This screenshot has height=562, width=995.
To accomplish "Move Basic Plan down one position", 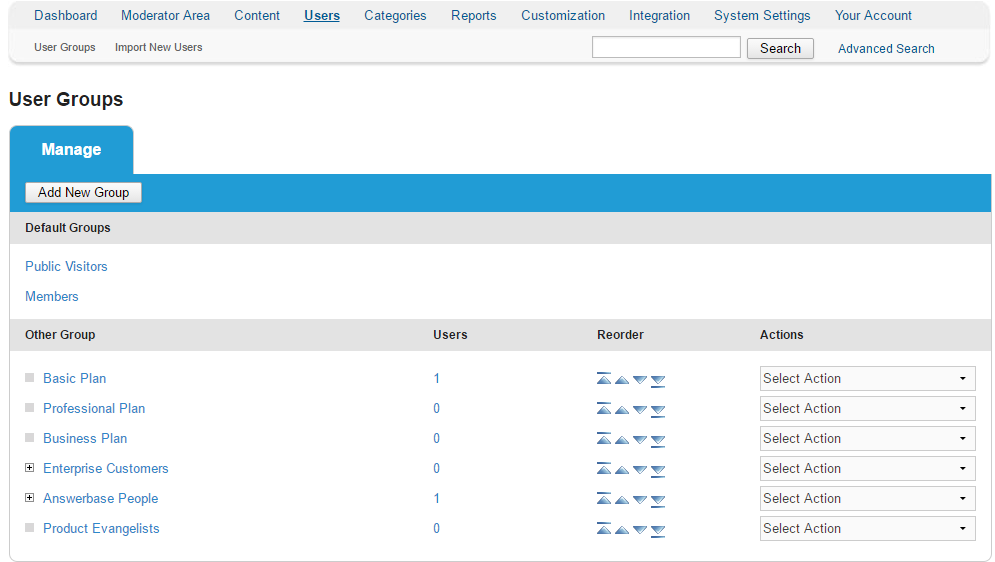I will pyautogui.click(x=640, y=379).
